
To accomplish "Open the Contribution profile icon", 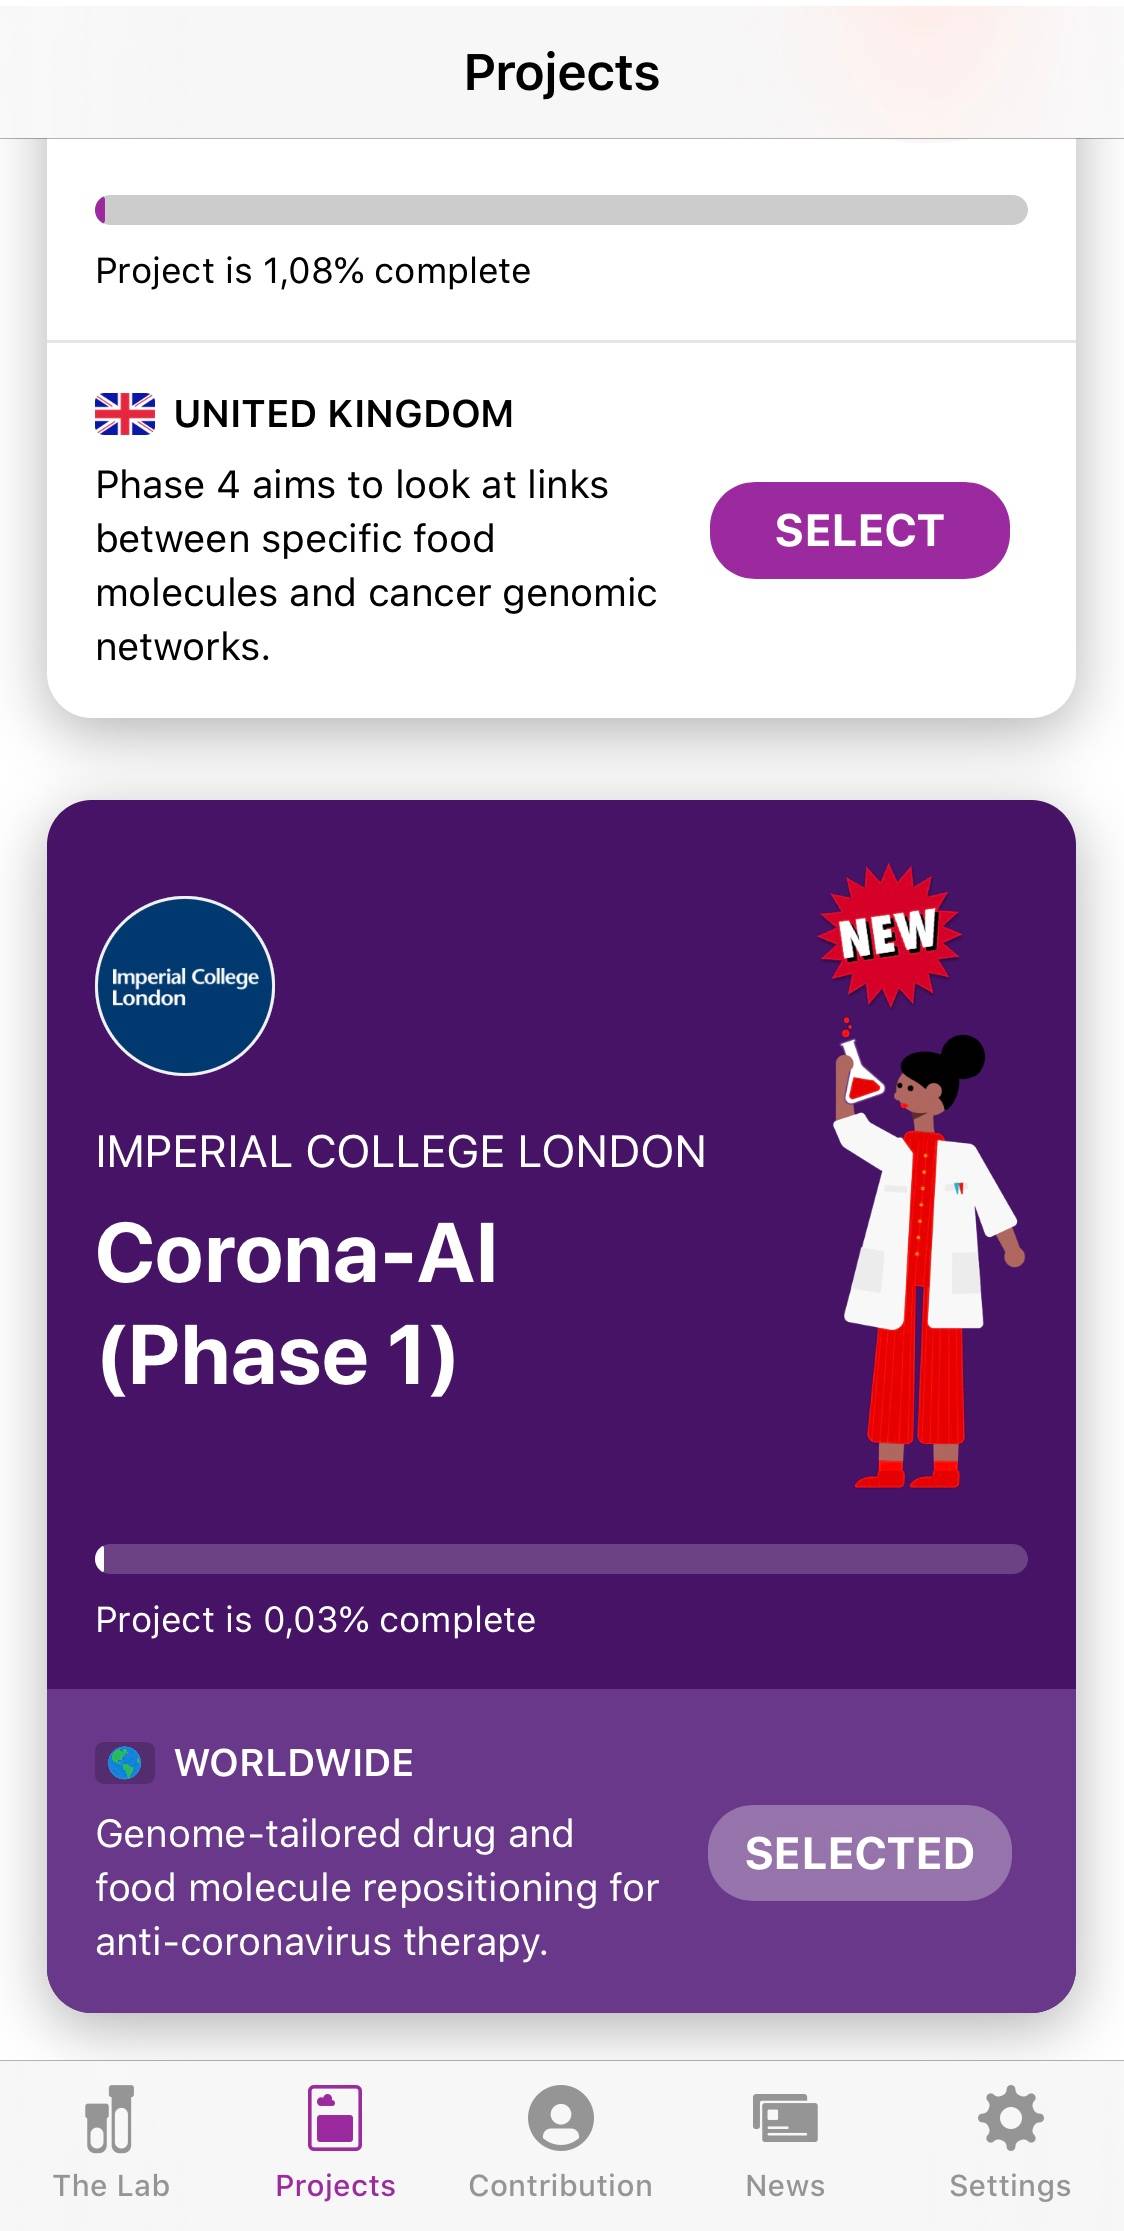I will point(560,2118).
